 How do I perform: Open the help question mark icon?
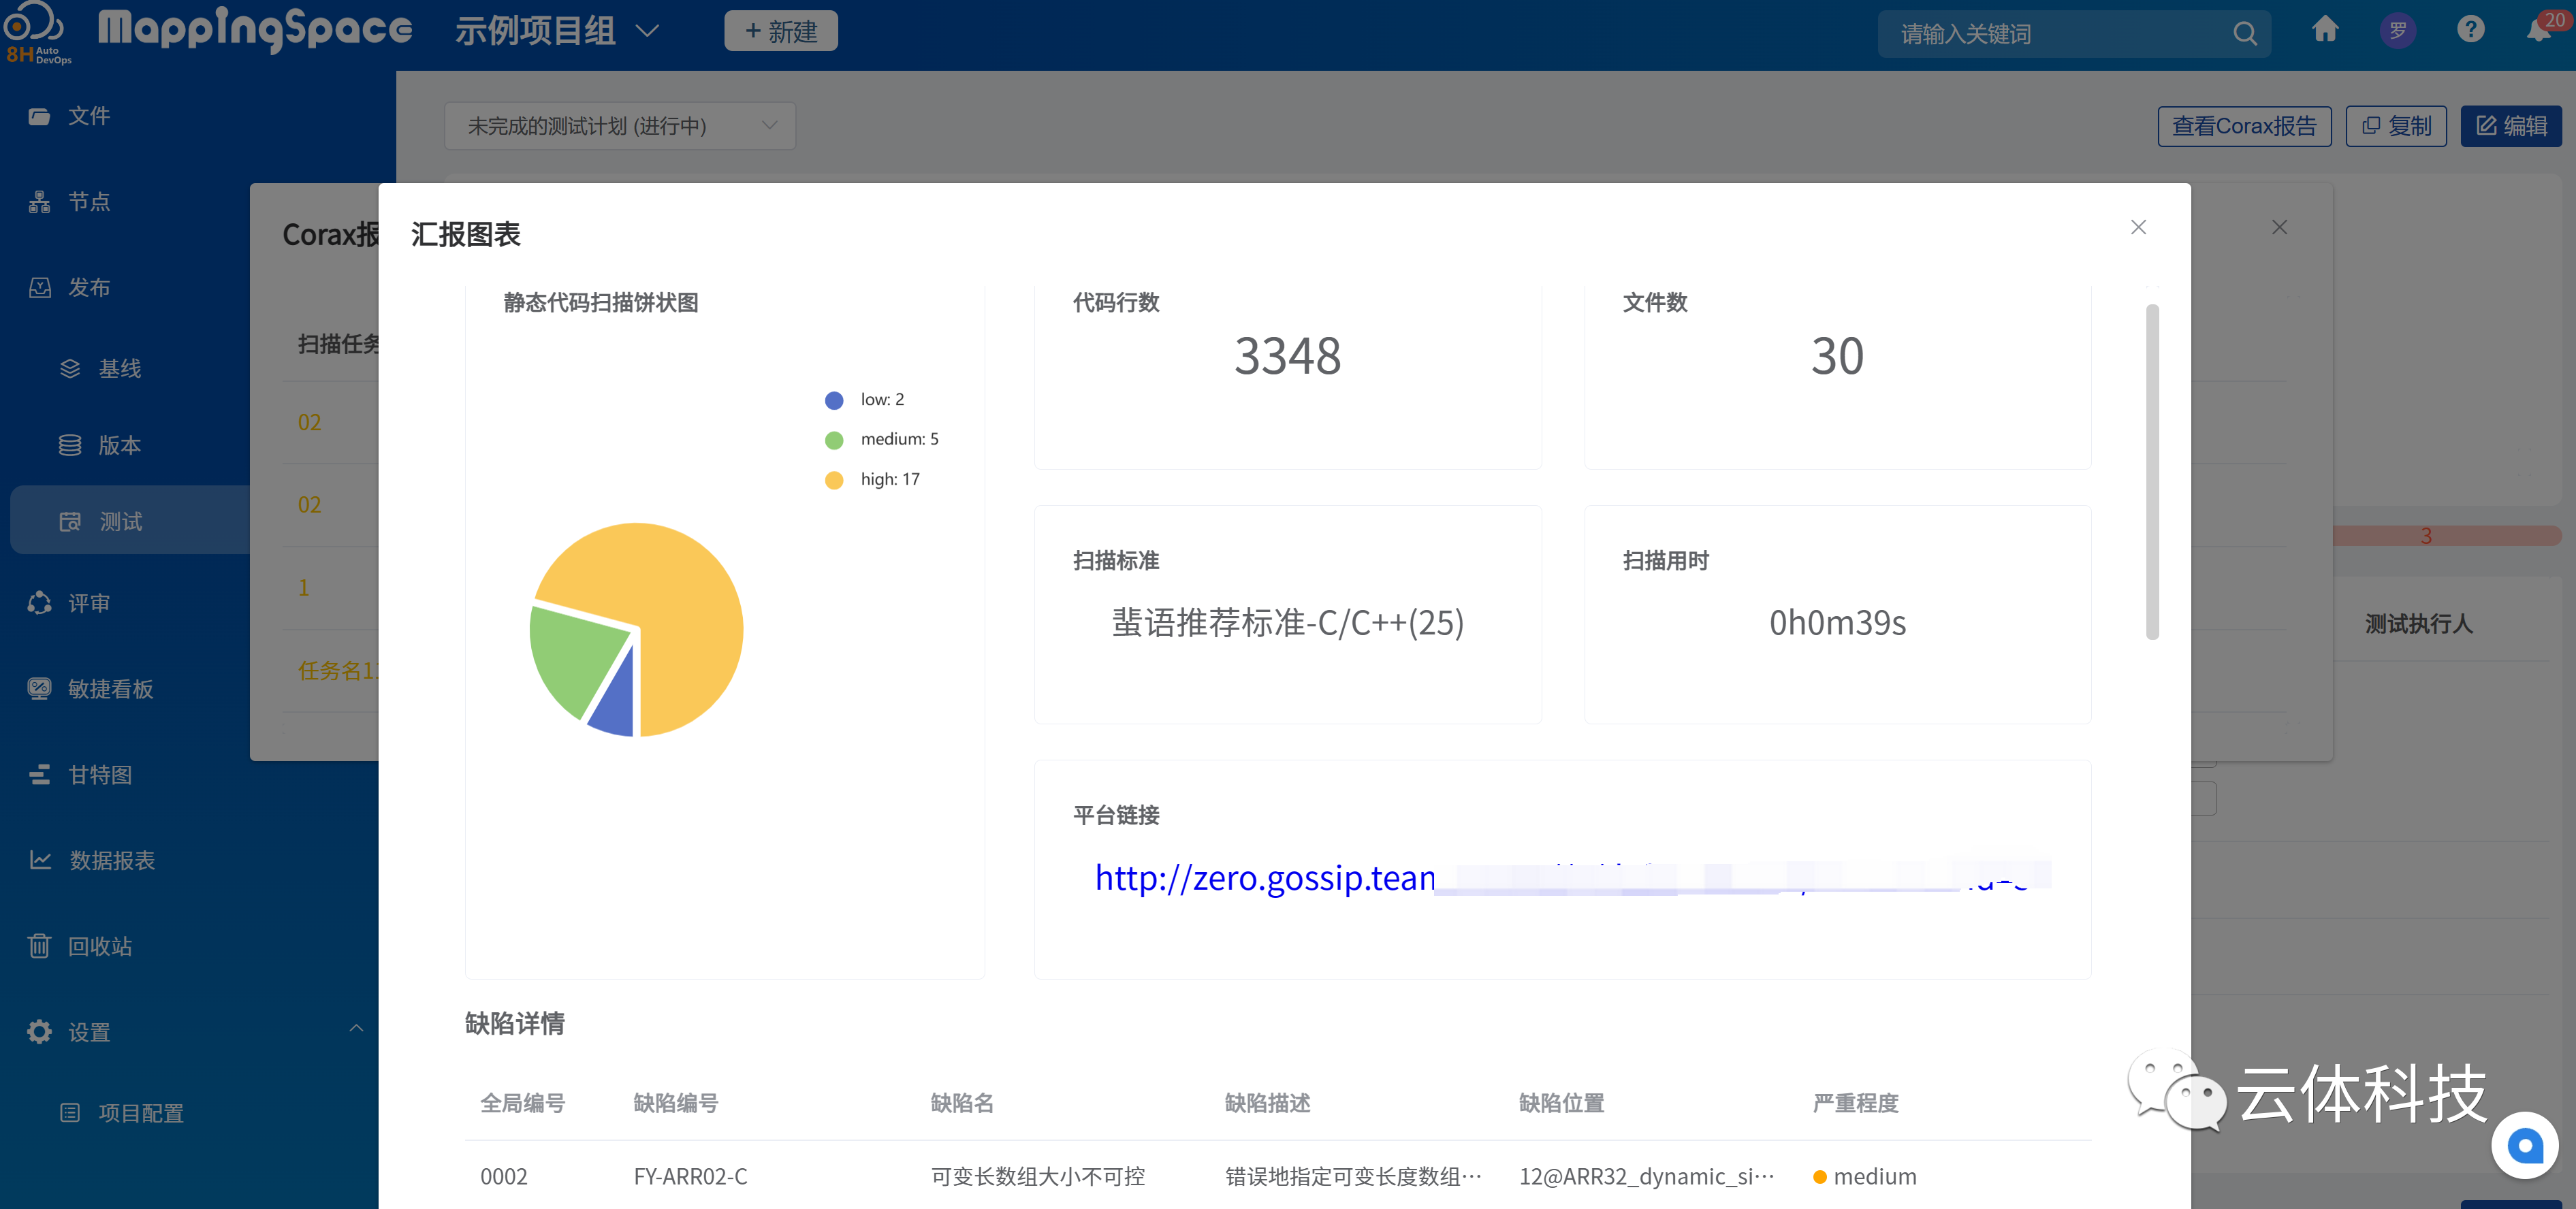point(2470,30)
